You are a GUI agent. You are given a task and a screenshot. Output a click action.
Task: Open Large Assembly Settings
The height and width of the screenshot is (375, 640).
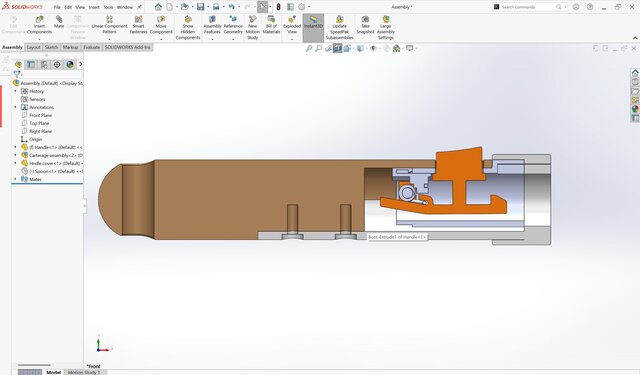tap(385, 28)
